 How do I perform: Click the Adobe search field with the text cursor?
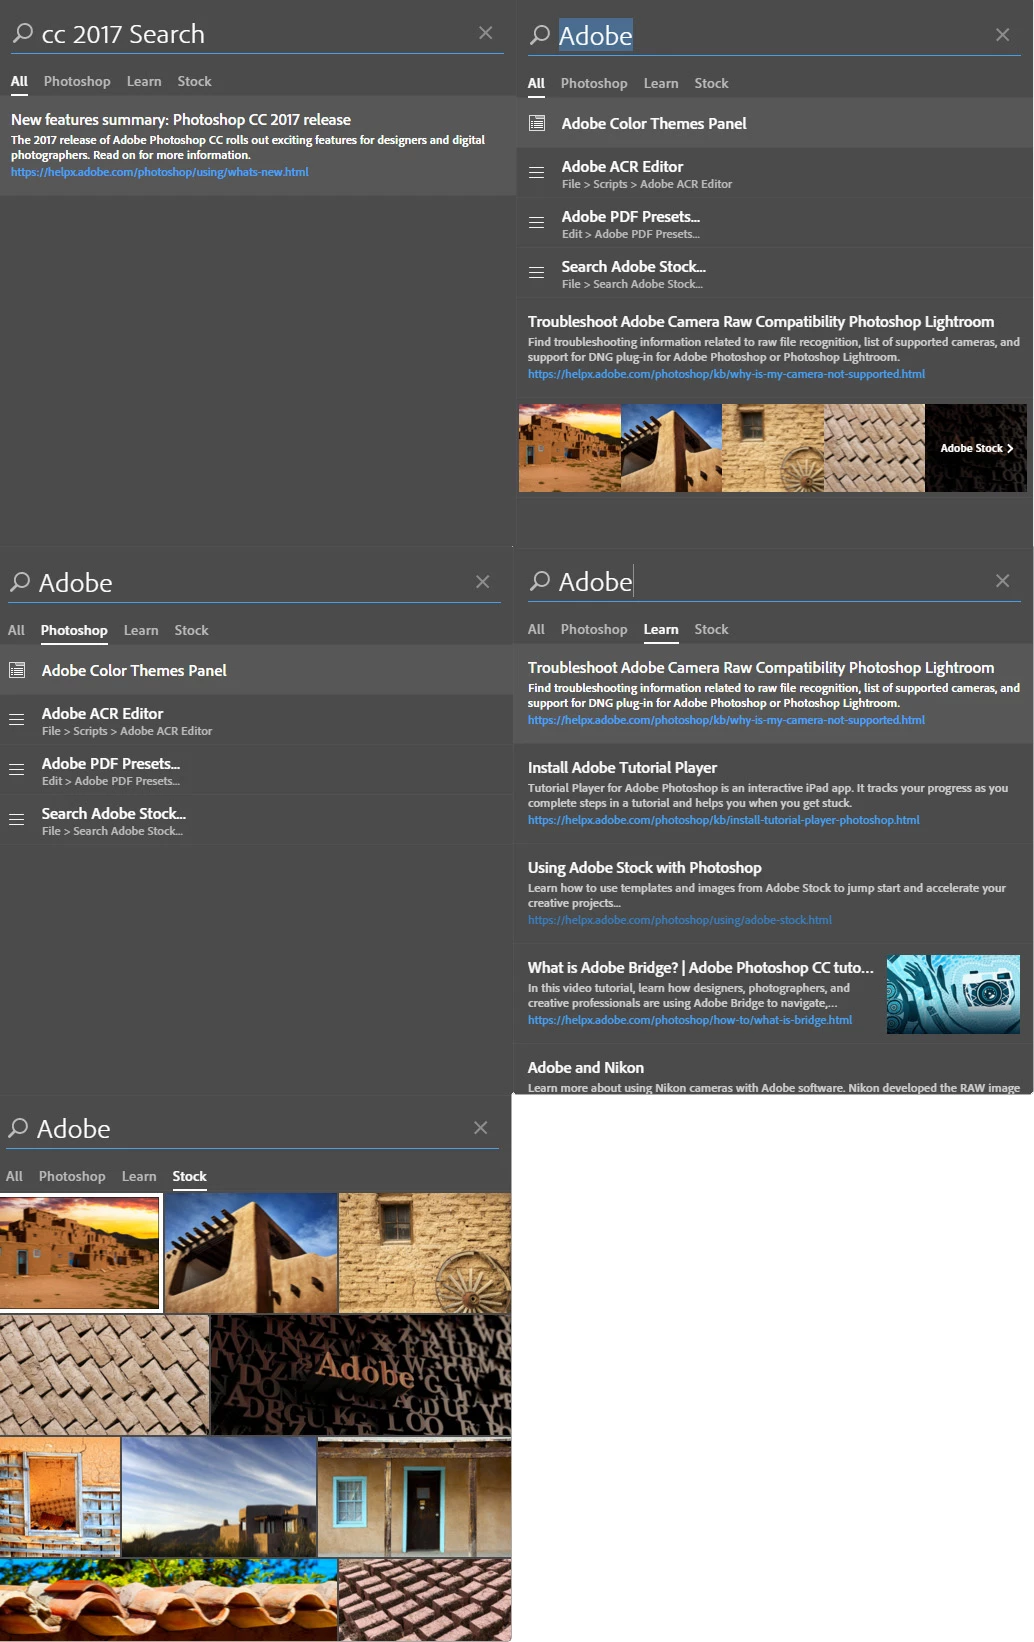[775, 581]
